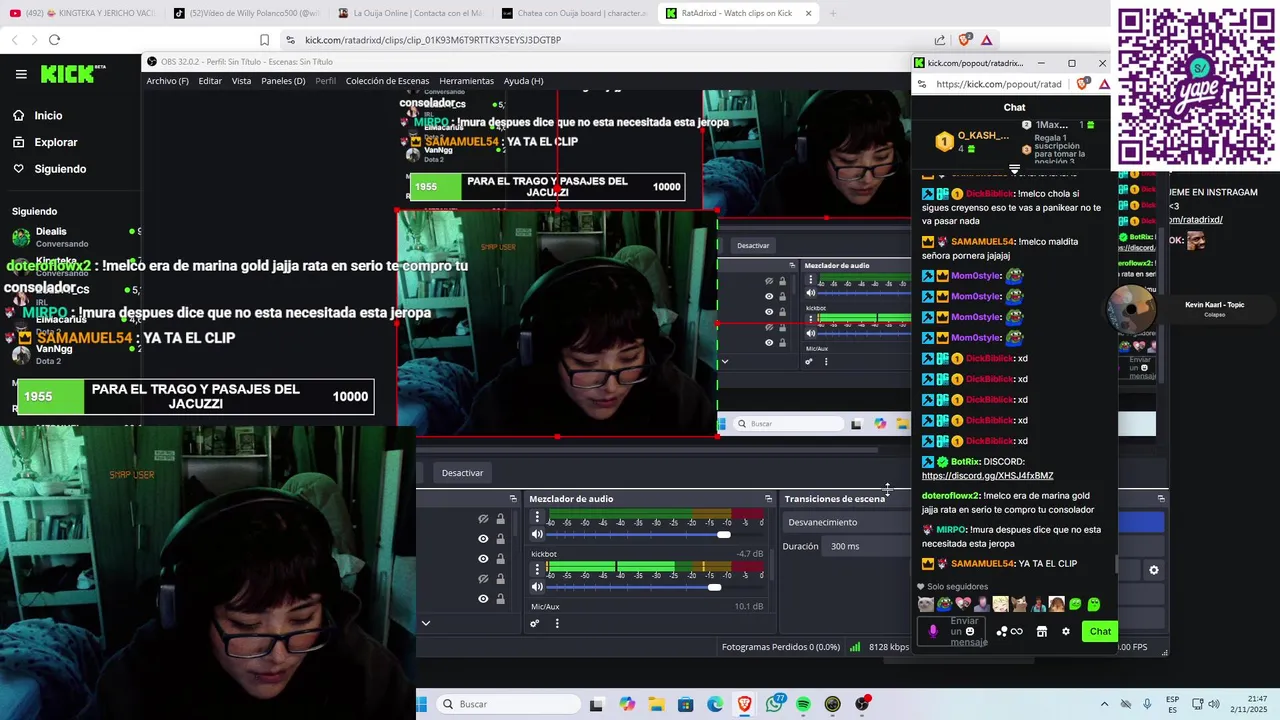Open three-dot menu of top mixer channel

[x=537, y=517]
